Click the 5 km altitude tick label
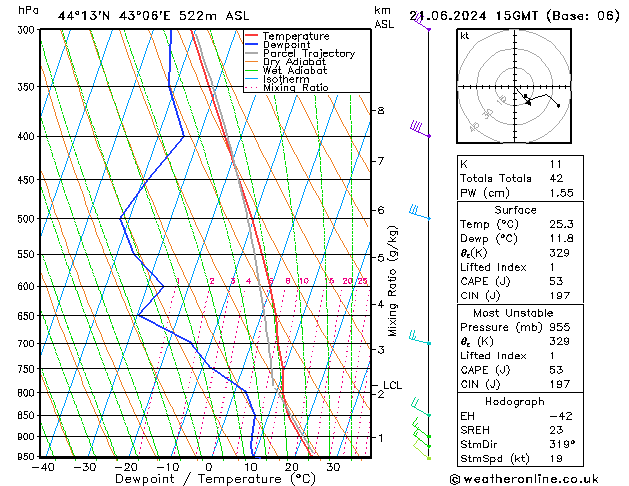The image size is (629, 486). click(381, 258)
